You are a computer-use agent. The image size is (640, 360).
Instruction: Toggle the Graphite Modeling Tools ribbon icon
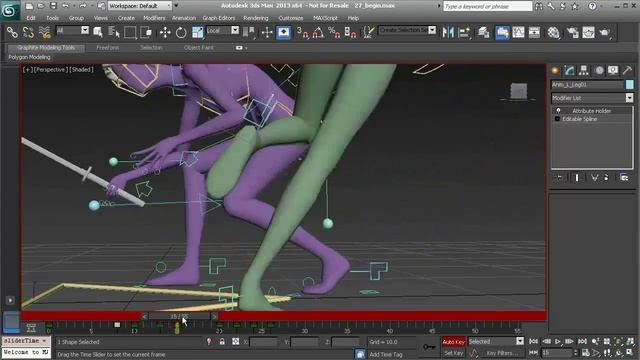tap(502, 32)
